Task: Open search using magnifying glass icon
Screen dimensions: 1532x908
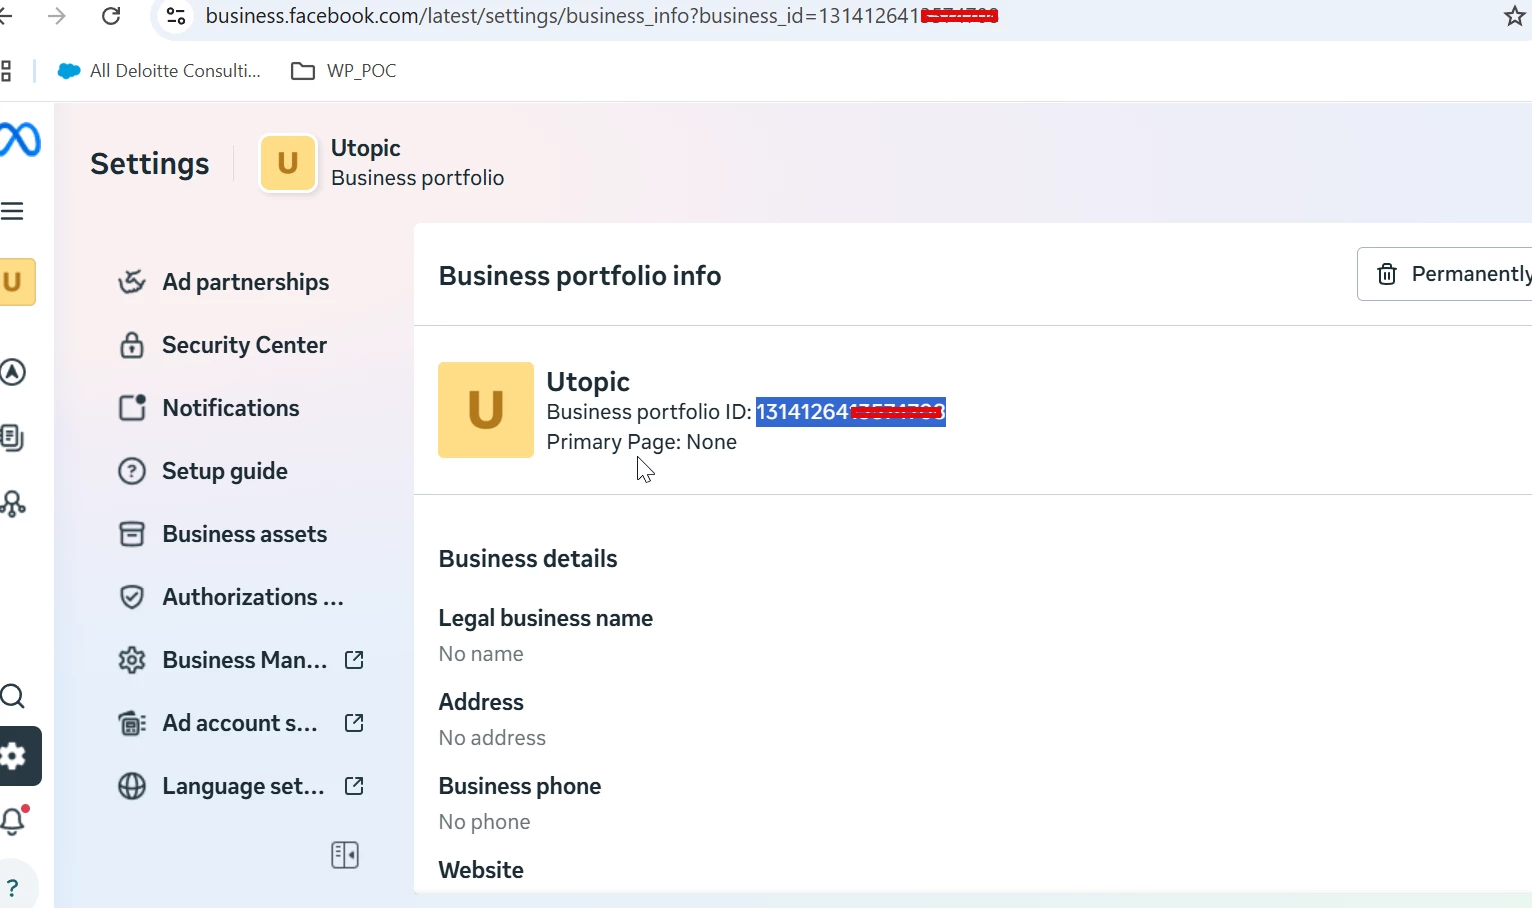Action: point(13,696)
